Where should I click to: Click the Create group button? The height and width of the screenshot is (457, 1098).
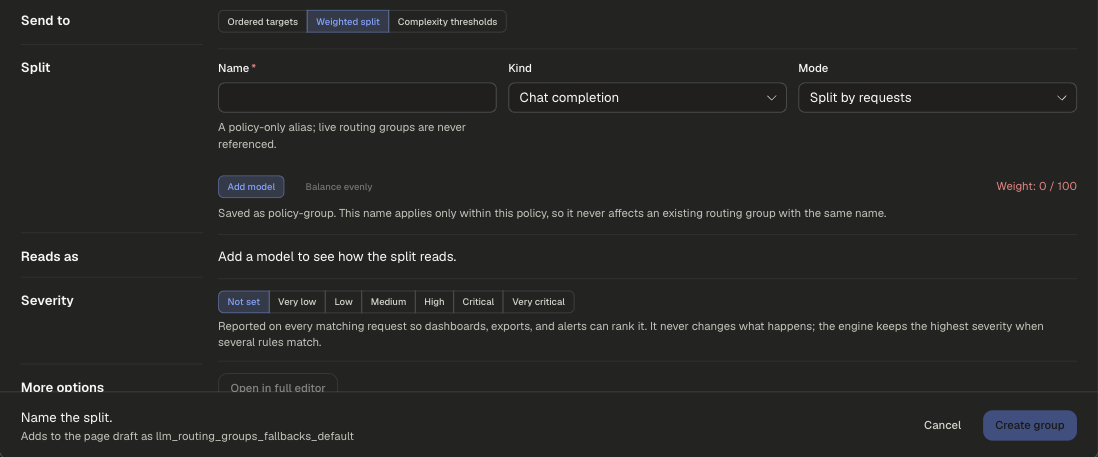point(1029,426)
